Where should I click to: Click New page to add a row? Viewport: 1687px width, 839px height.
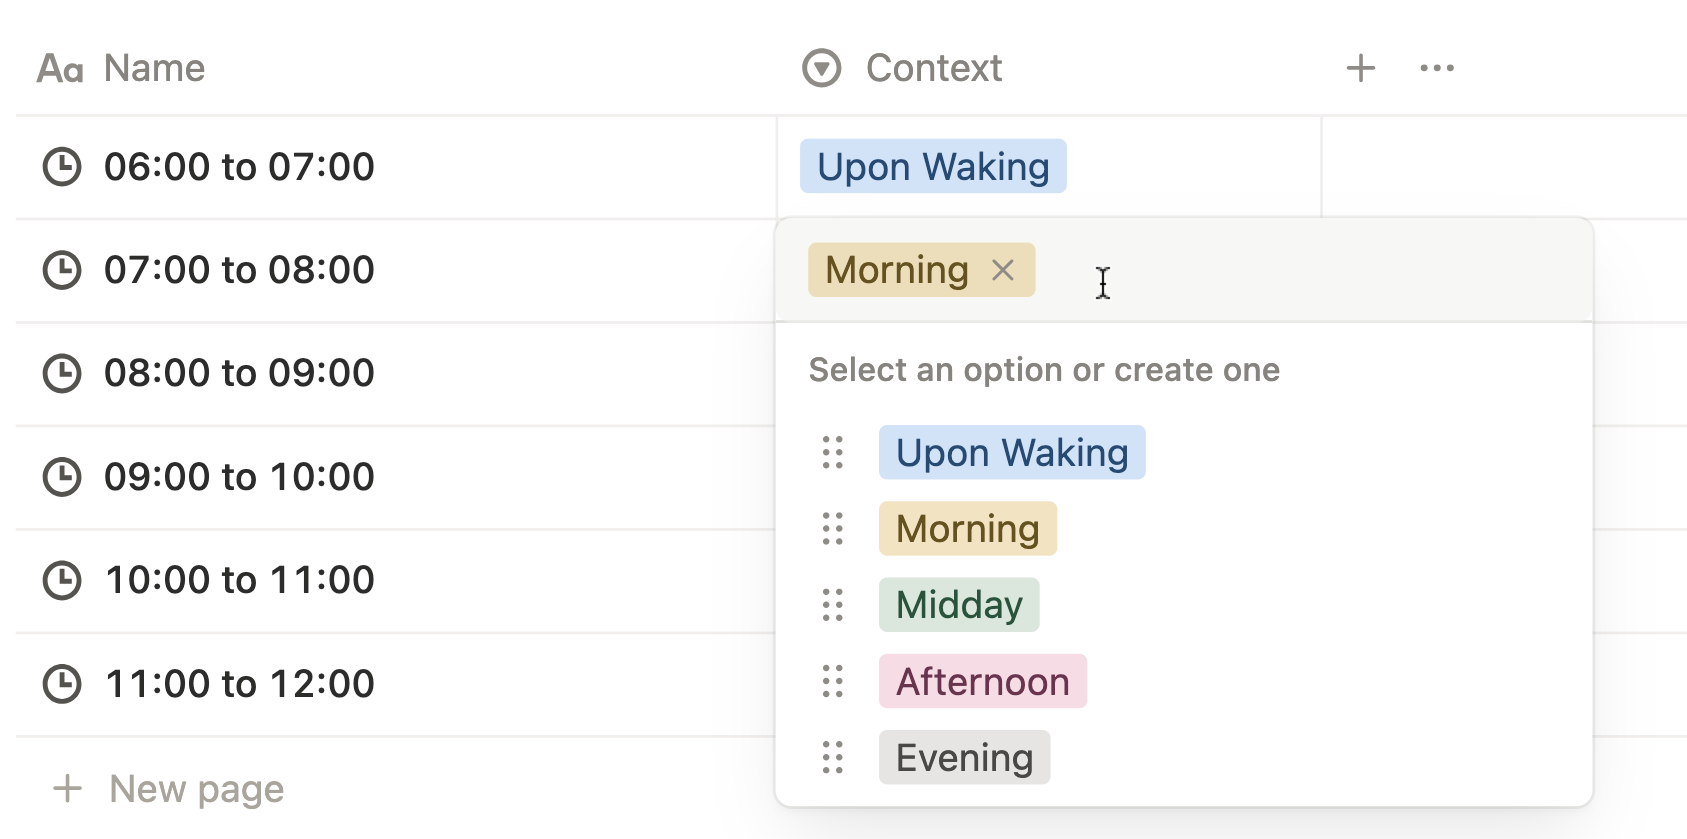[x=196, y=789]
